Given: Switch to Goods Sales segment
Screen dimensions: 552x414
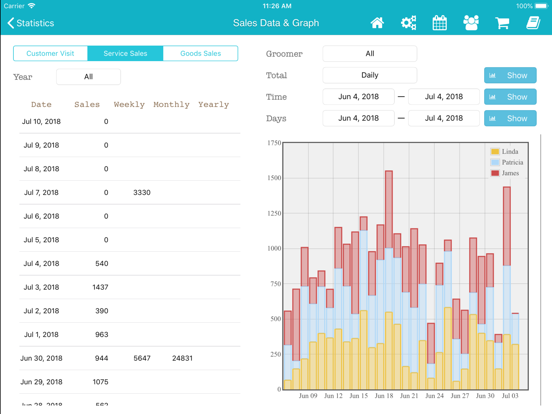Looking at the screenshot, I should (x=201, y=54).
